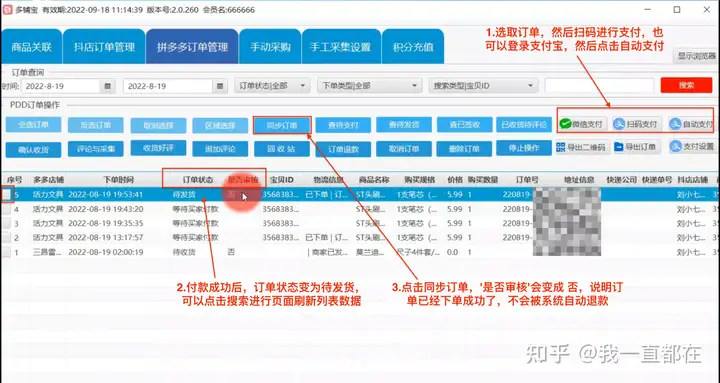Screen dimensions: 720x383
Task: Click the 导出二维码 QR code button
Action: pos(583,147)
